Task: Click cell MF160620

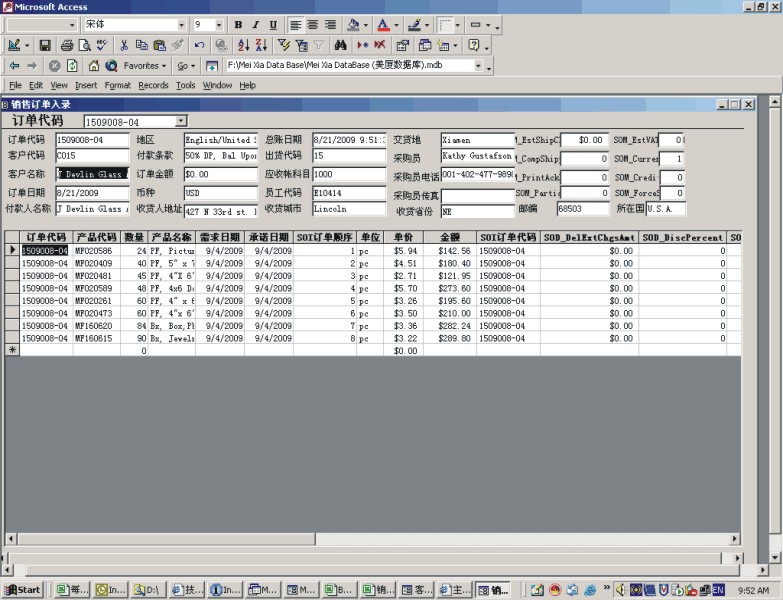Action: coord(96,325)
